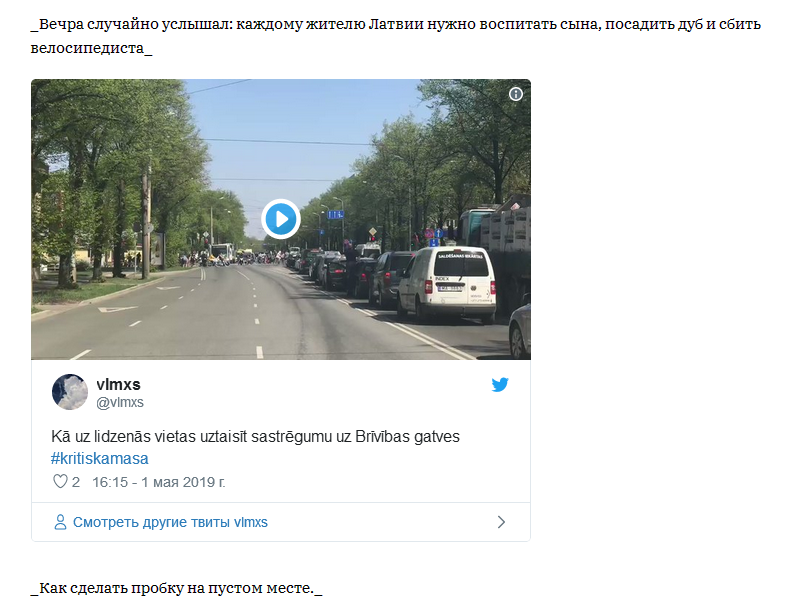Click the caption Как сделать пробку на пустом месте

[176, 588]
